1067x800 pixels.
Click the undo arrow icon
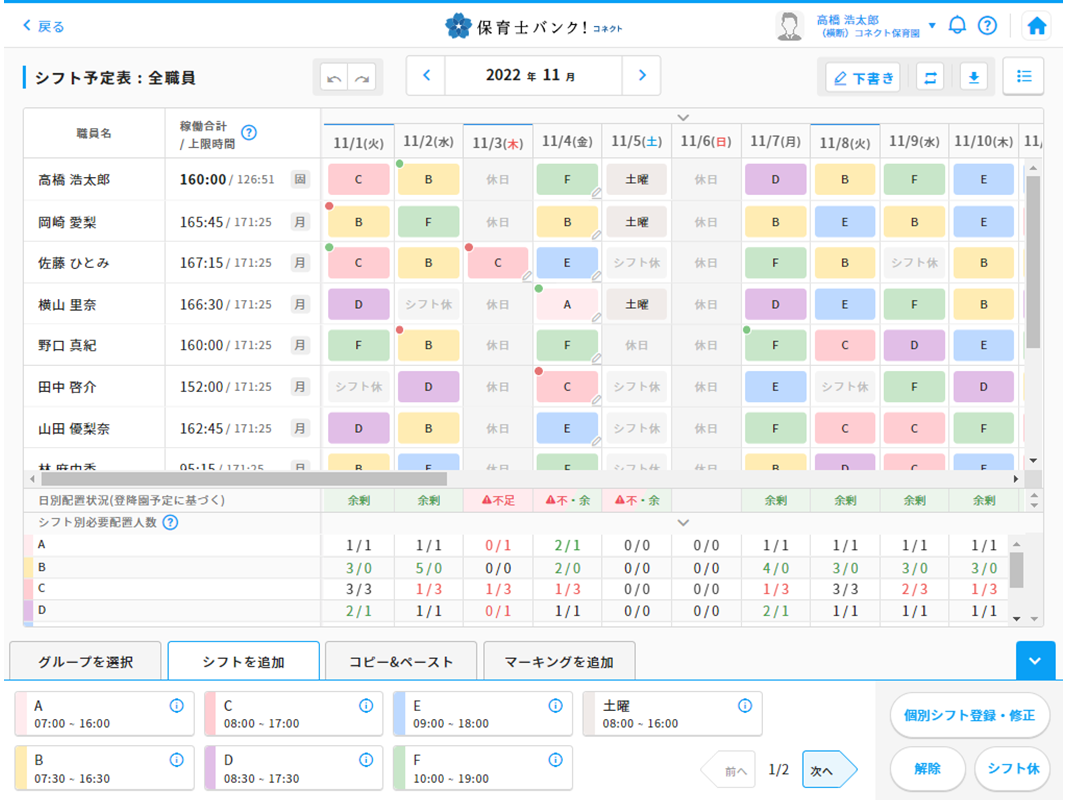coord(334,77)
